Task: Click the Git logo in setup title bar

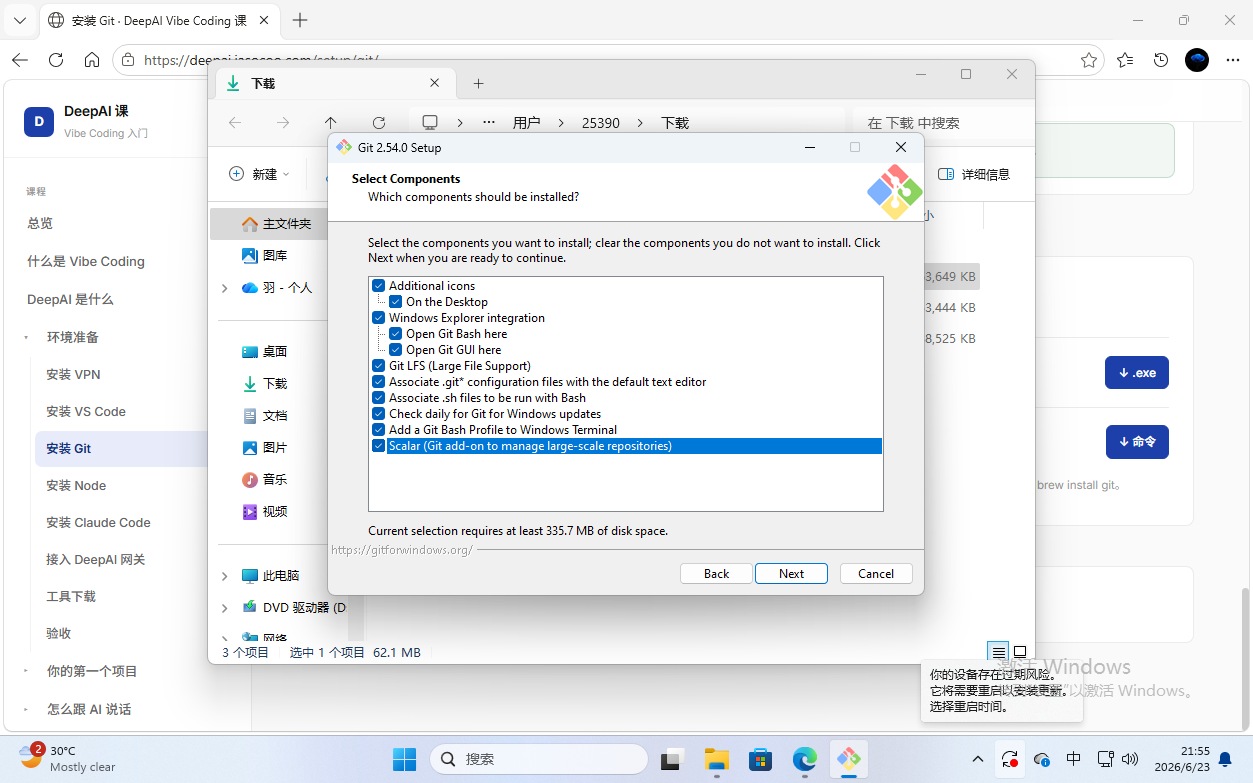Action: click(344, 147)
